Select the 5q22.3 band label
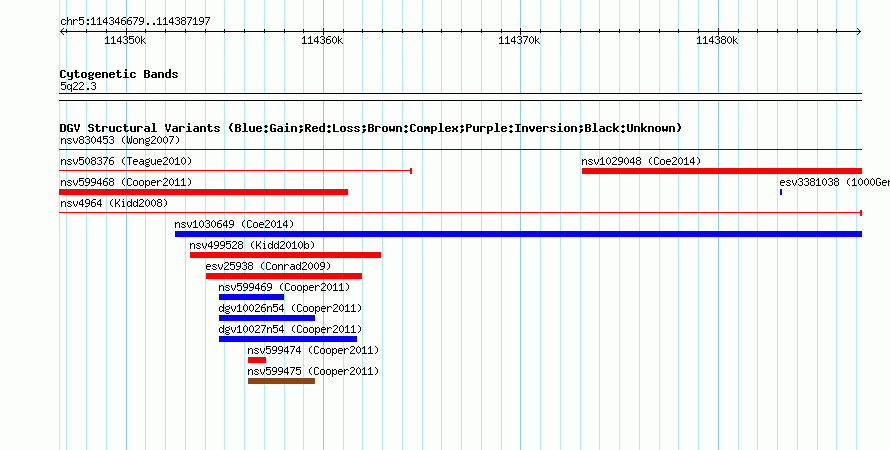The height and width of the screenshot is (450, 890). [x=78, y=86]
